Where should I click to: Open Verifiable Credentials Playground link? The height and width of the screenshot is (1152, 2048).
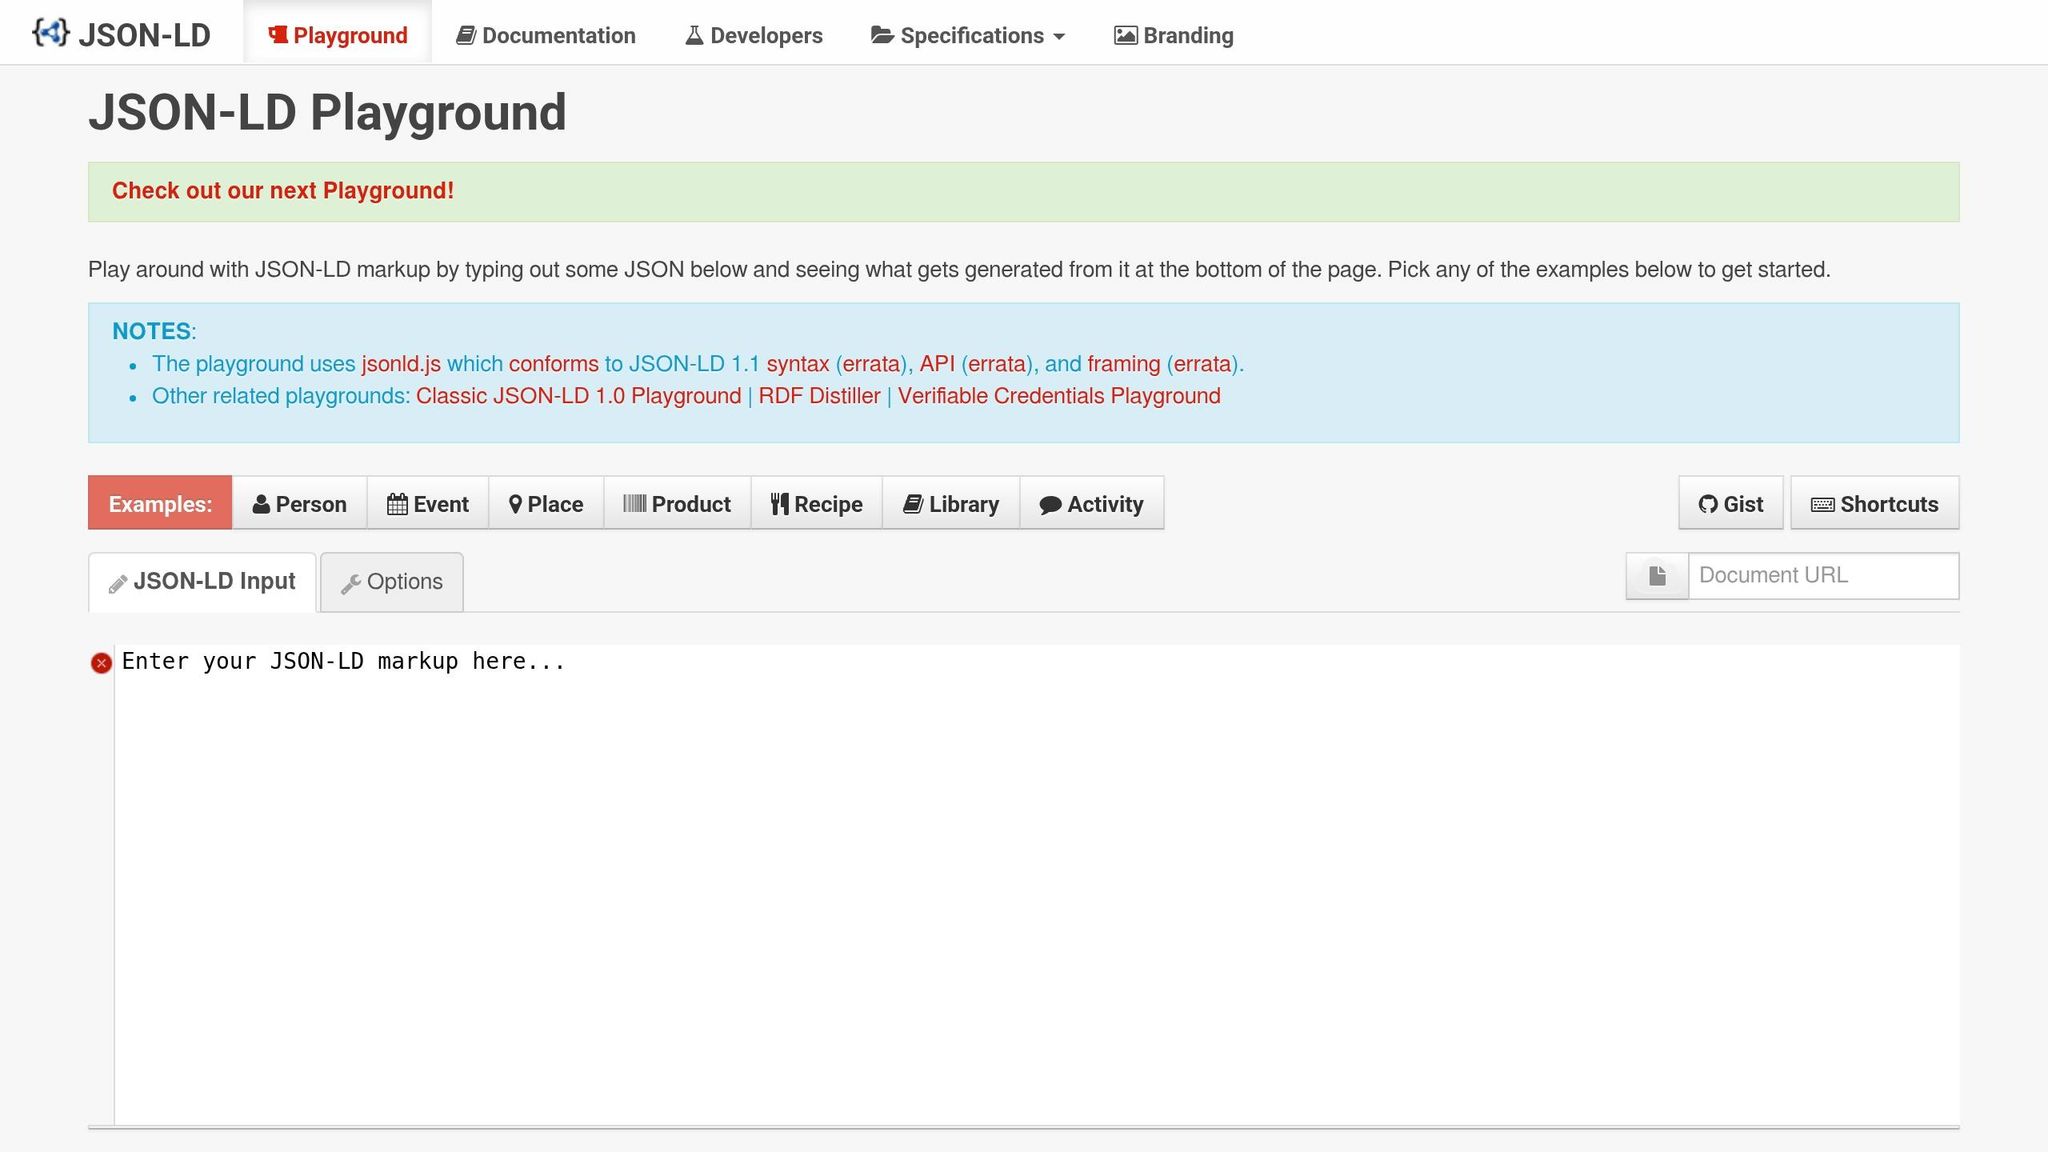1059,396
